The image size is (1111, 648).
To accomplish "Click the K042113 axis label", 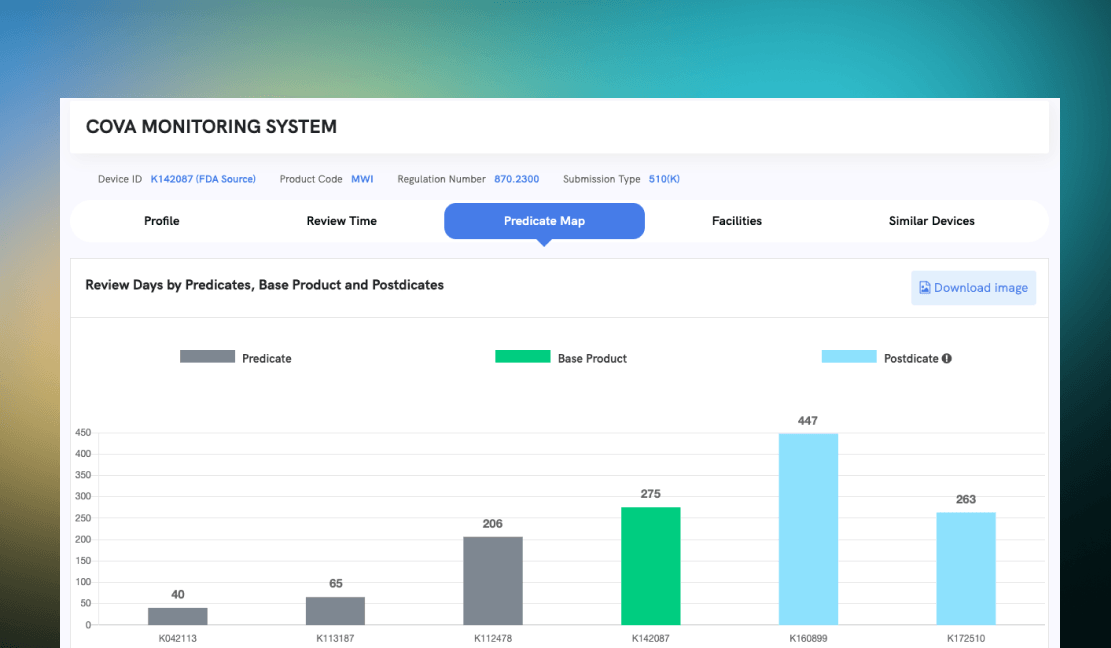I will click(178, 638).
